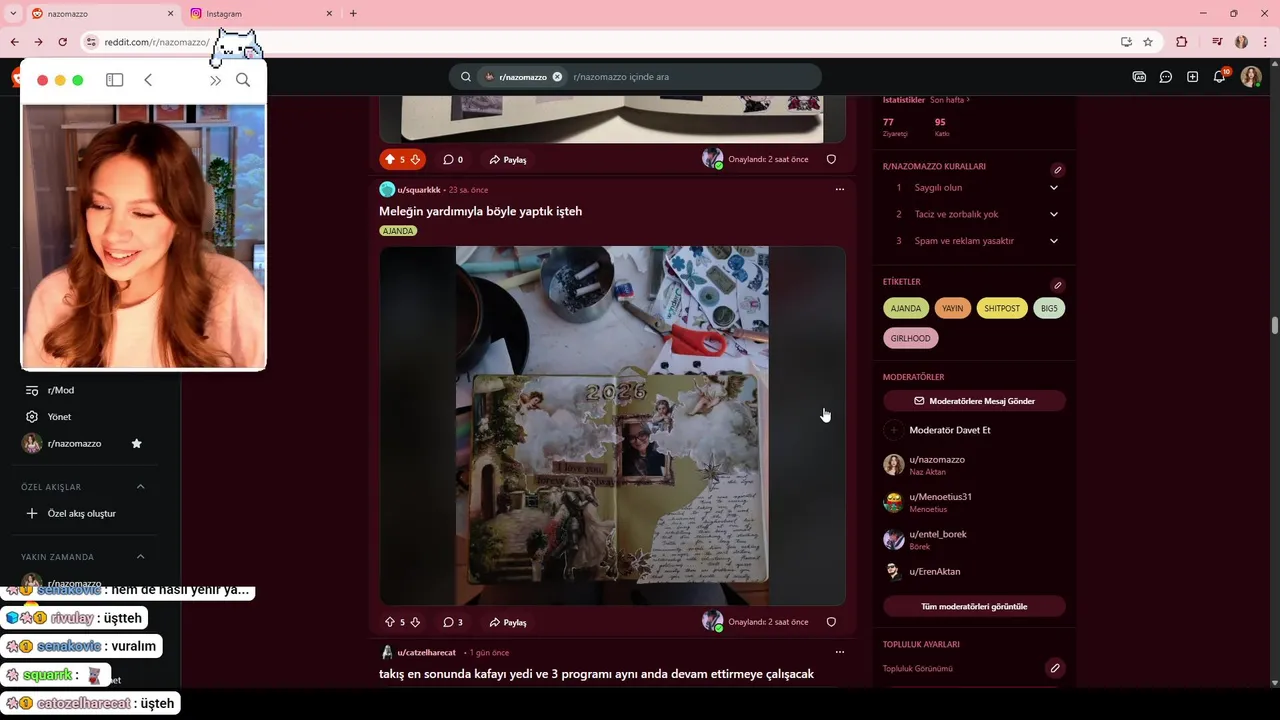The width and height of the screenshot is (1280, 720).
Task: Click AJANDA flair on squarkkk post
Action: point(398,231)
